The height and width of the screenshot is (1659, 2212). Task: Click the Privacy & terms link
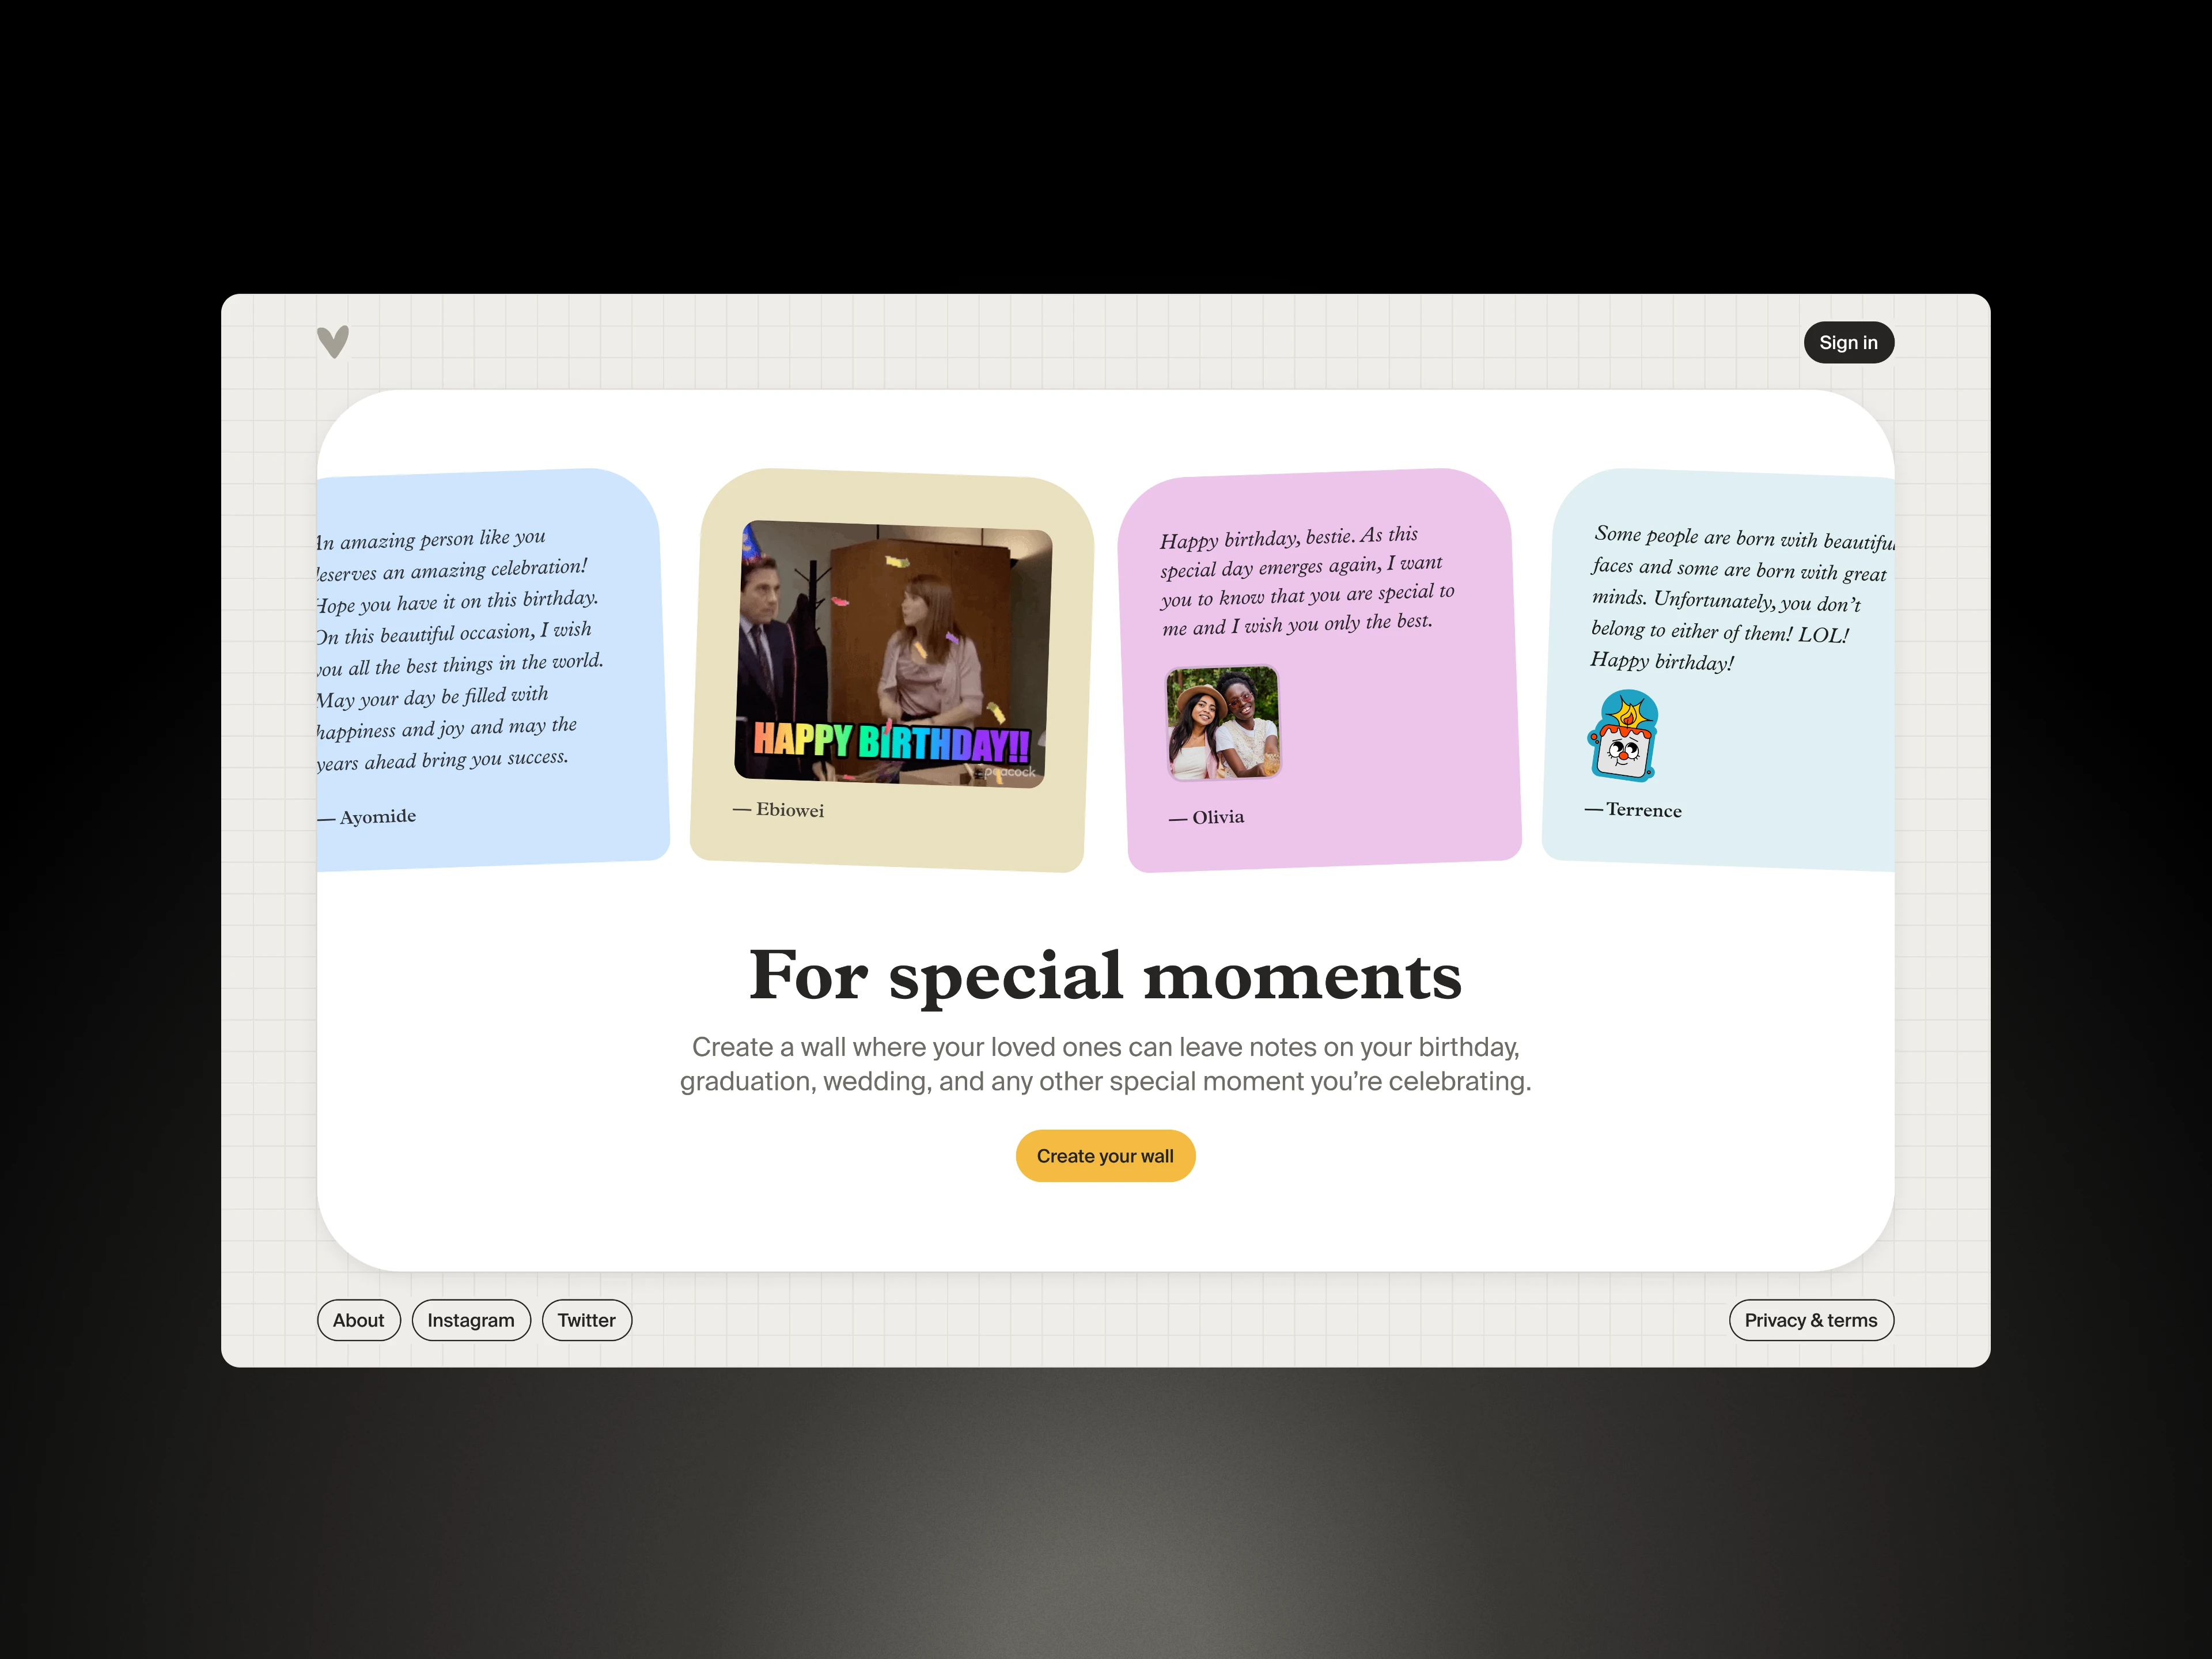(1808, 1319)
